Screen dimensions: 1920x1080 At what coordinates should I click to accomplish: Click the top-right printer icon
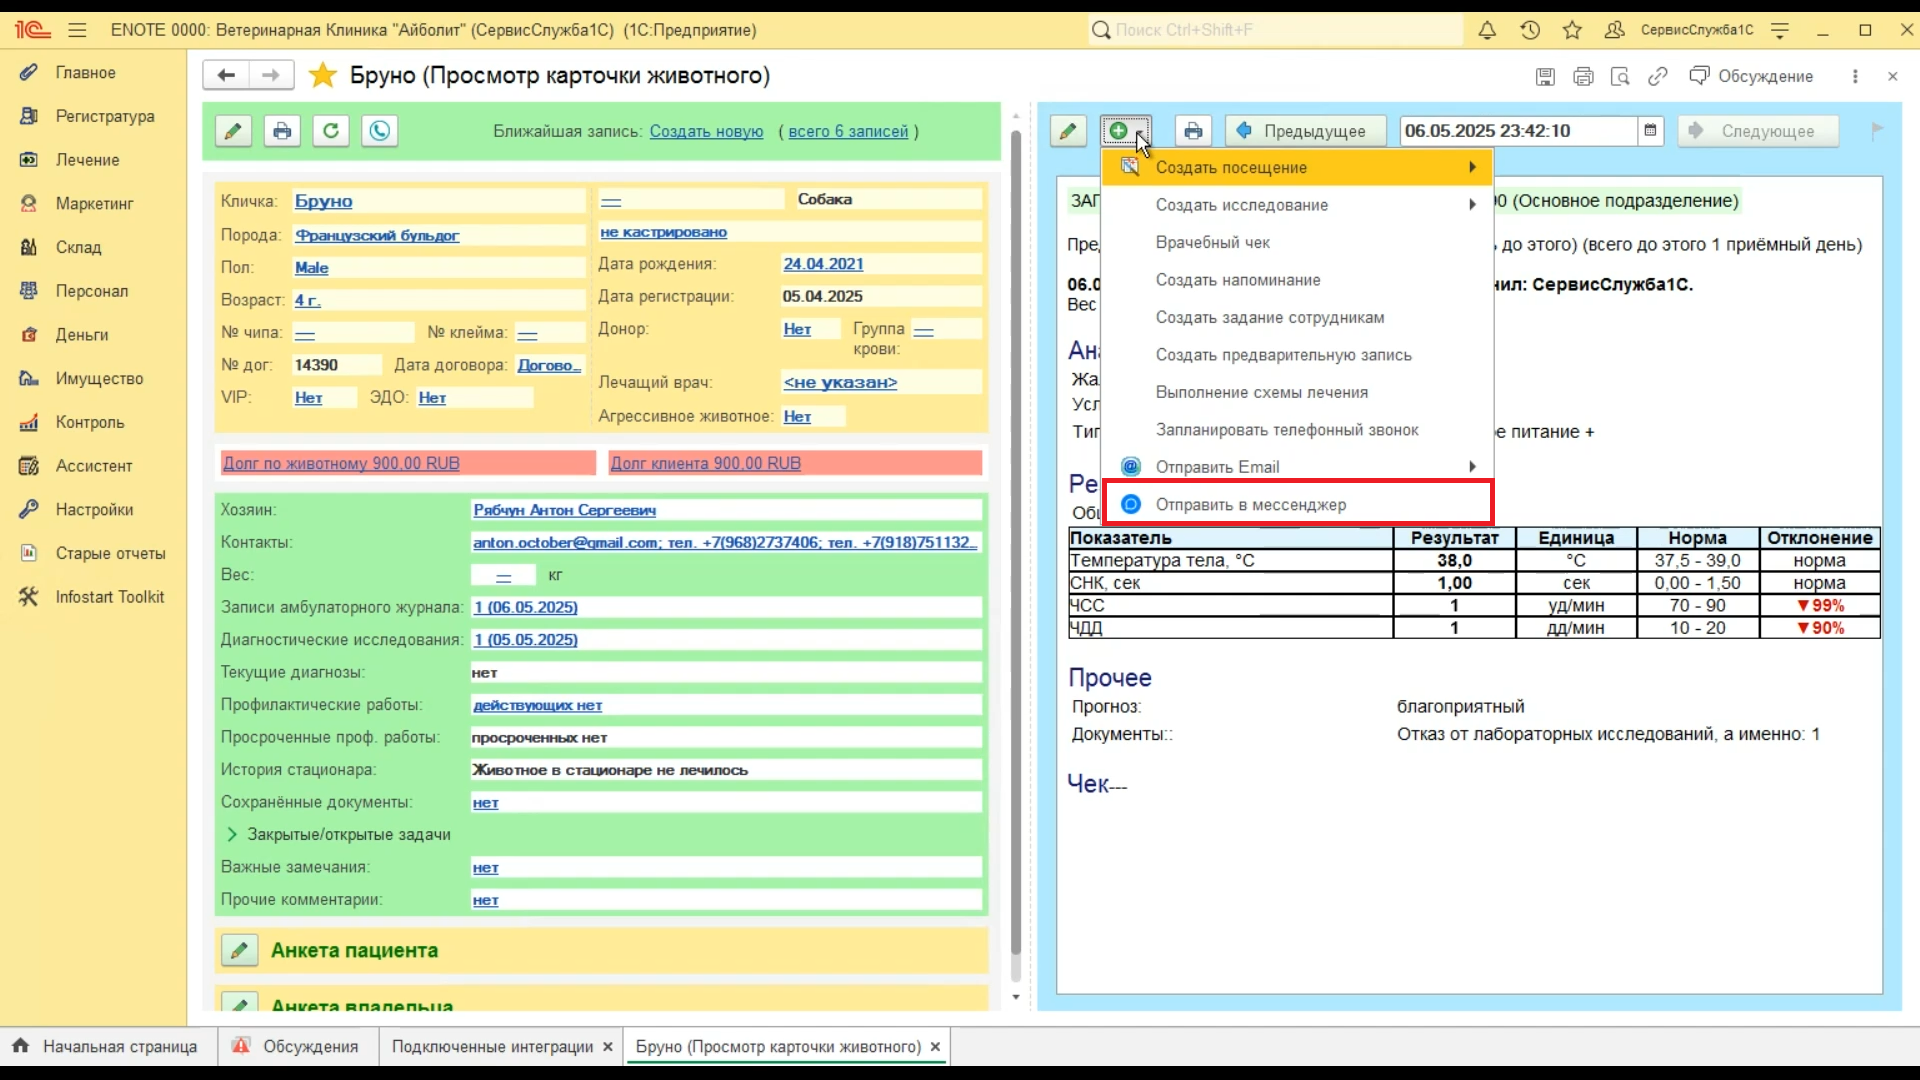tap(1583, 76)
